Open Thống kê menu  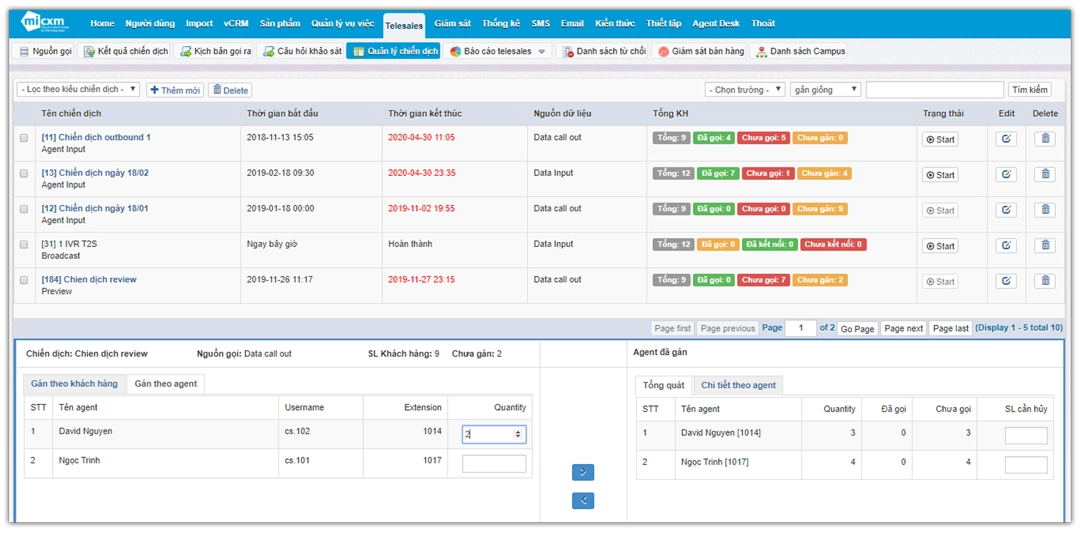click(501, 23)
